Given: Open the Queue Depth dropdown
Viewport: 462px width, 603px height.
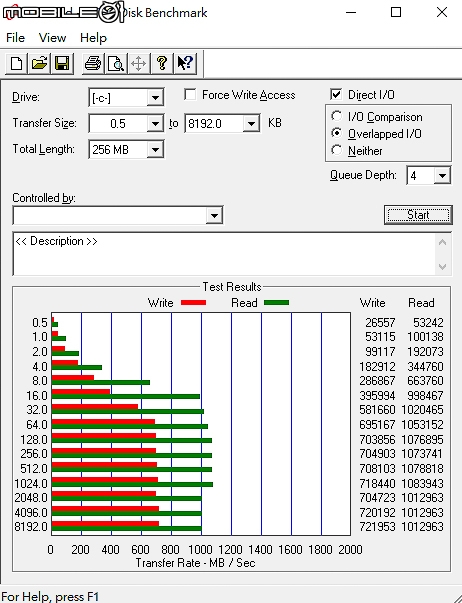Looking at the screenshot, I should pos(442,176).
